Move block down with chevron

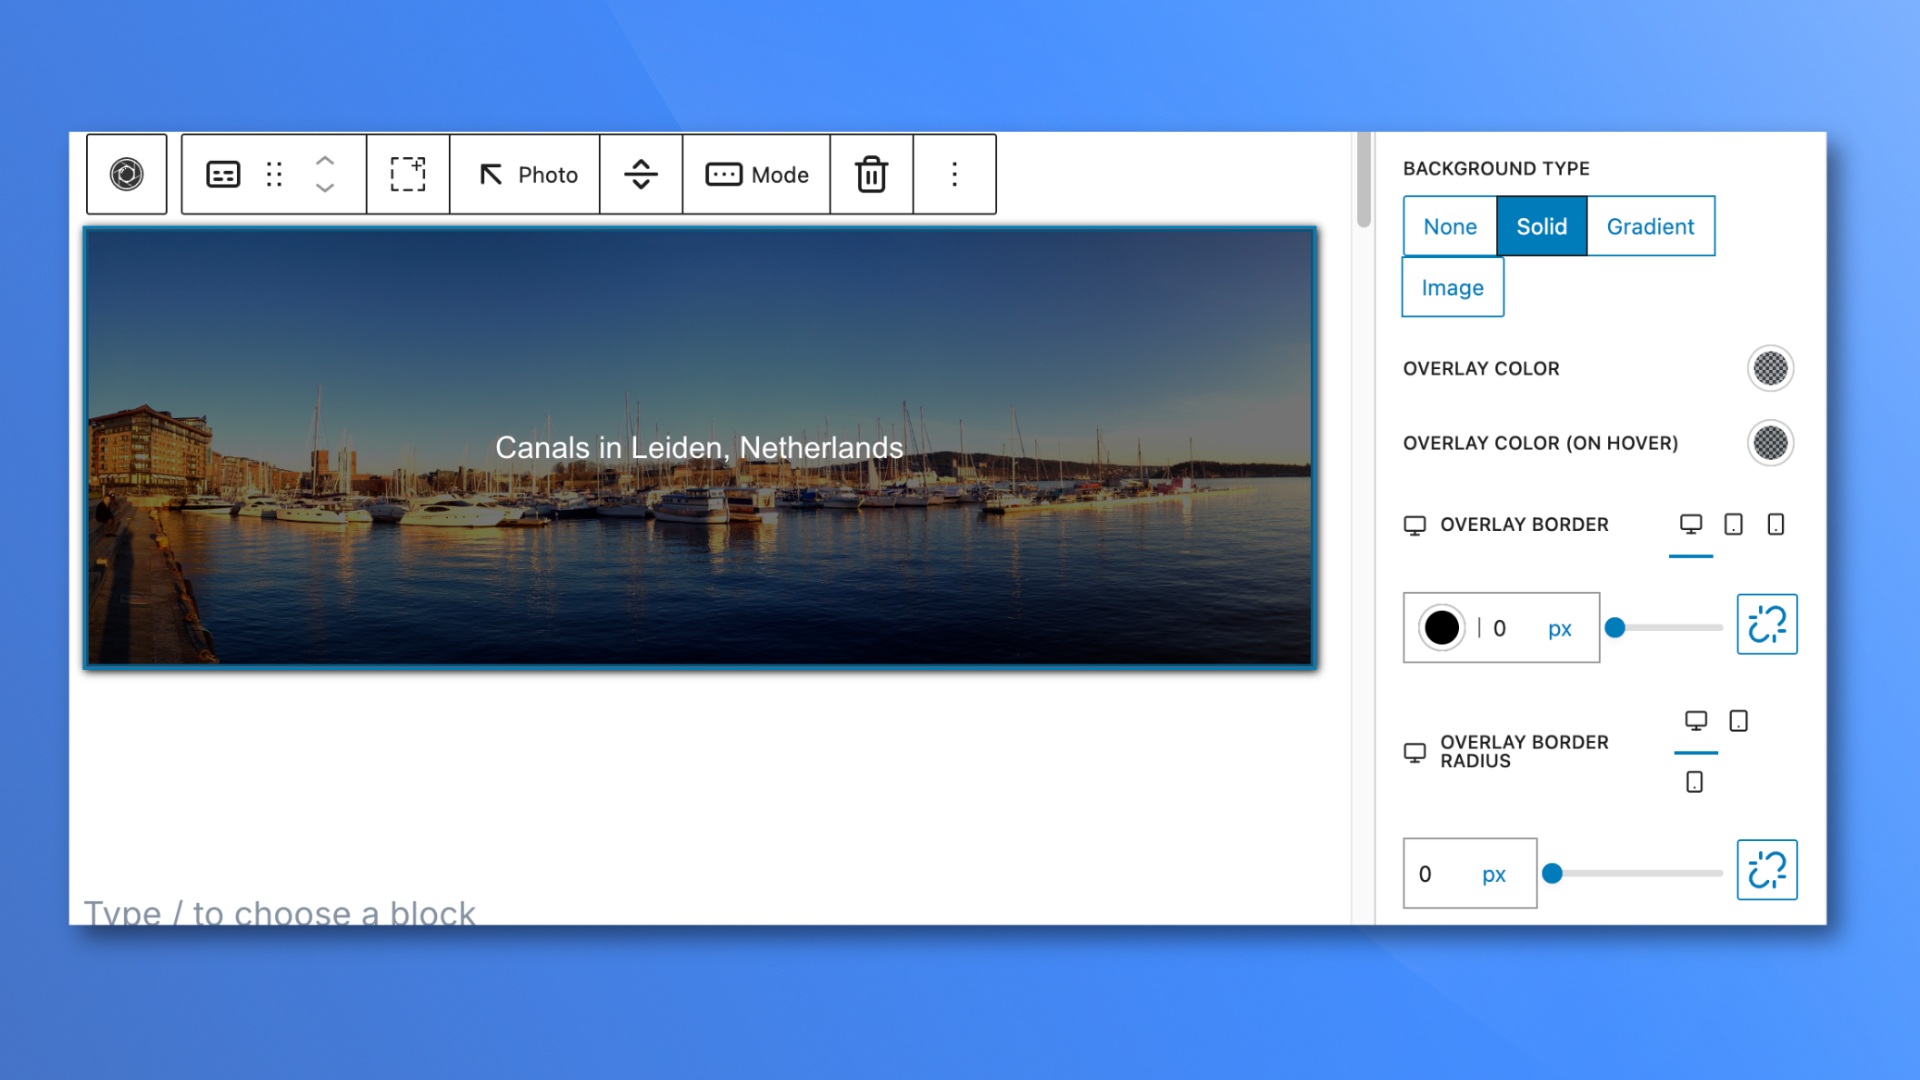point(324,187)
